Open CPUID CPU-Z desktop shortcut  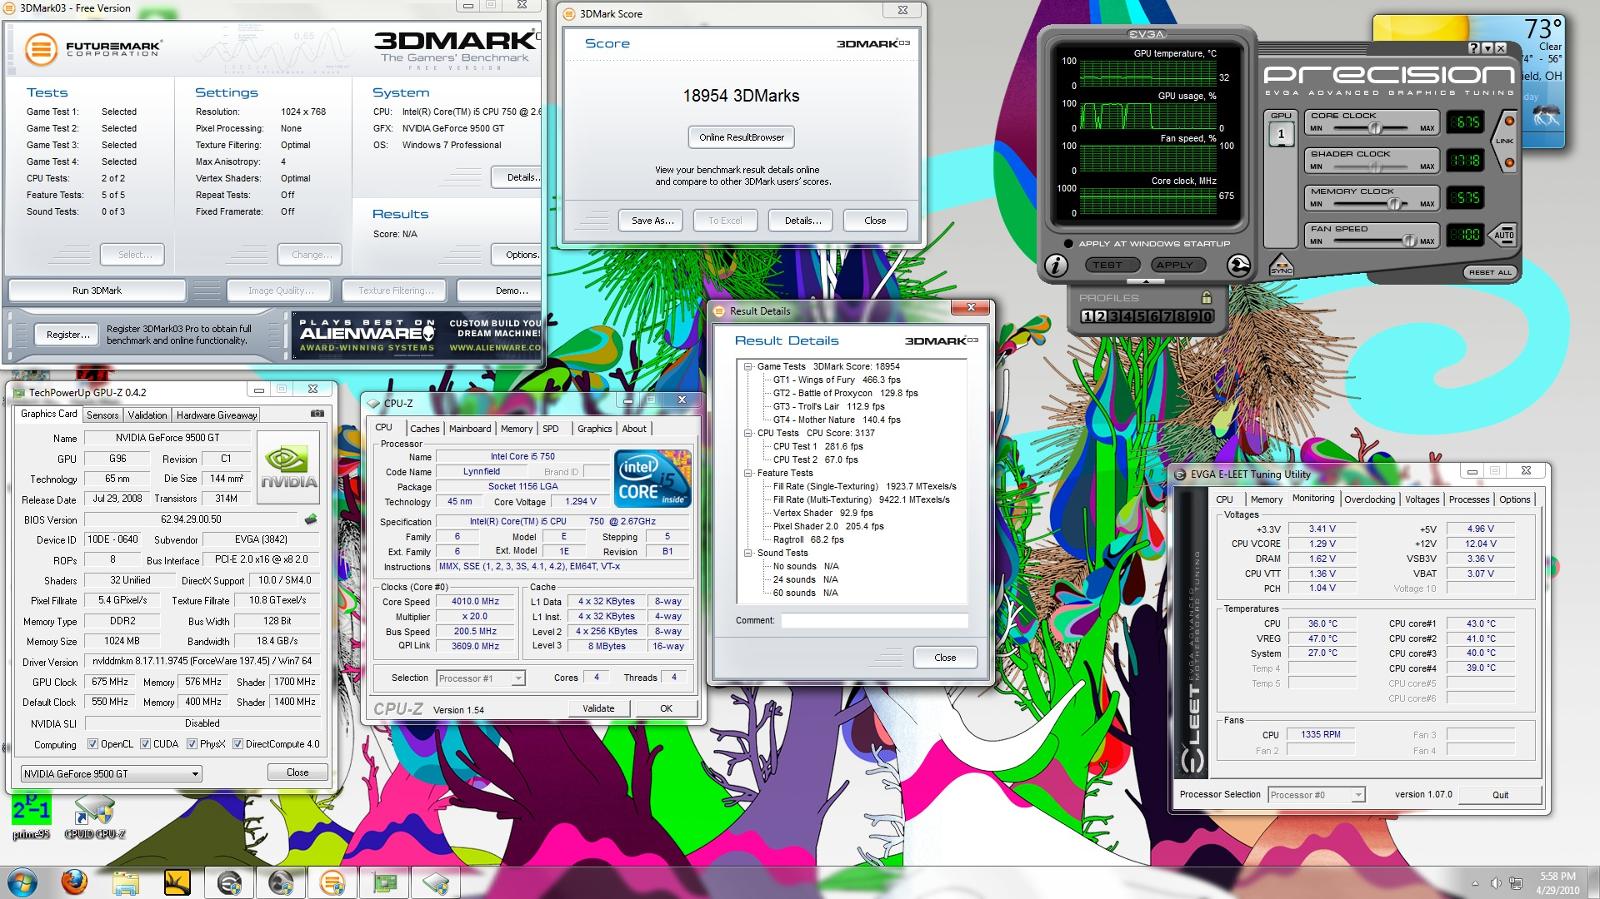pos(94,816)
